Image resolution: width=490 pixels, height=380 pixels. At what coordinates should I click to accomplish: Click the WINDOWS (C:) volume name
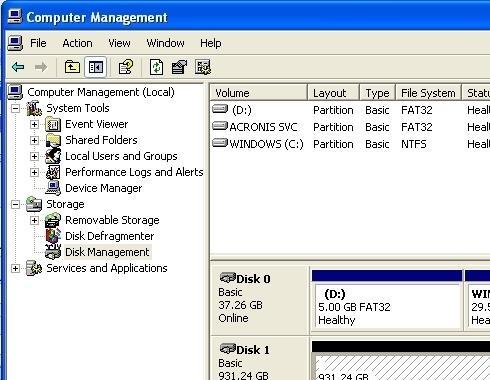coord(267,144)
